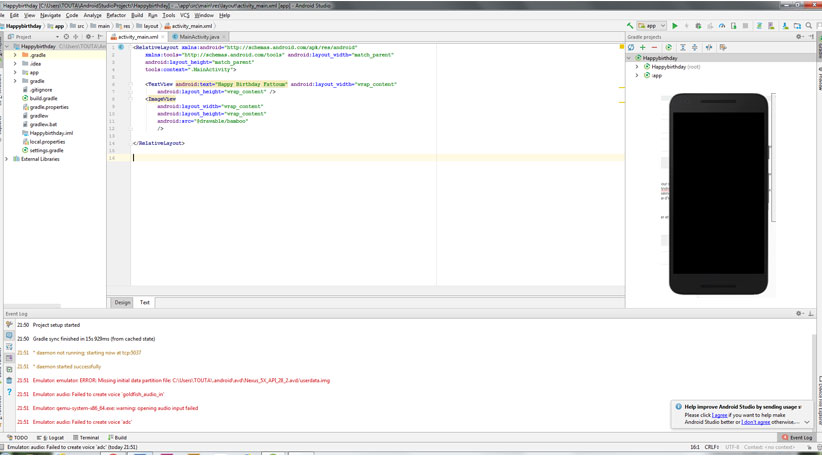The height and width of the screenshot is (469, 822).
Task: Open the Navigate menu
Action: 50,15
